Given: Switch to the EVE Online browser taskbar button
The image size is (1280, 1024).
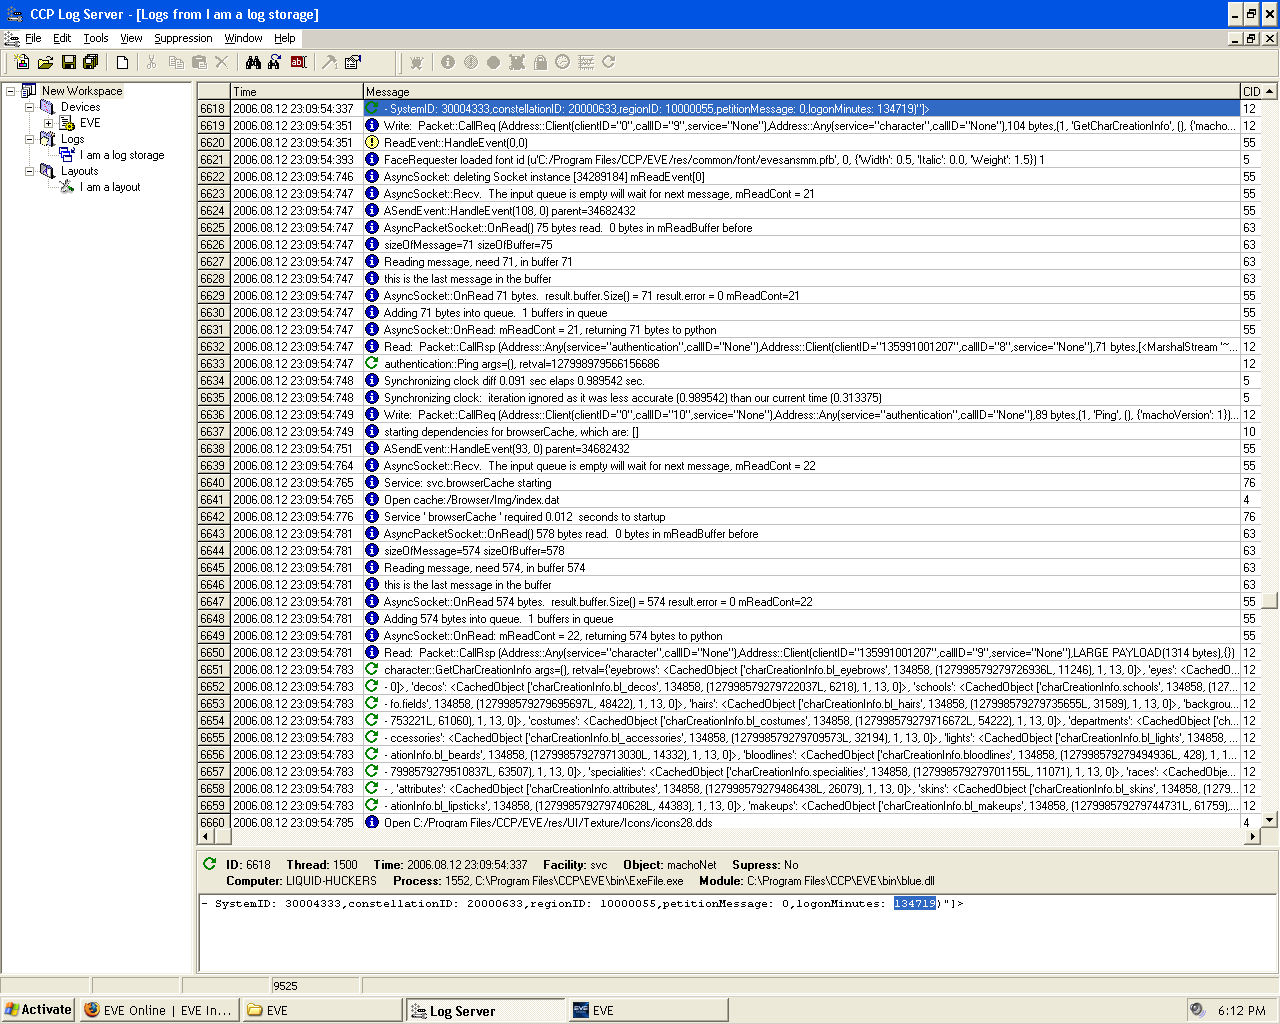Looking at the screenshot, I should [x=158, y=1010].
